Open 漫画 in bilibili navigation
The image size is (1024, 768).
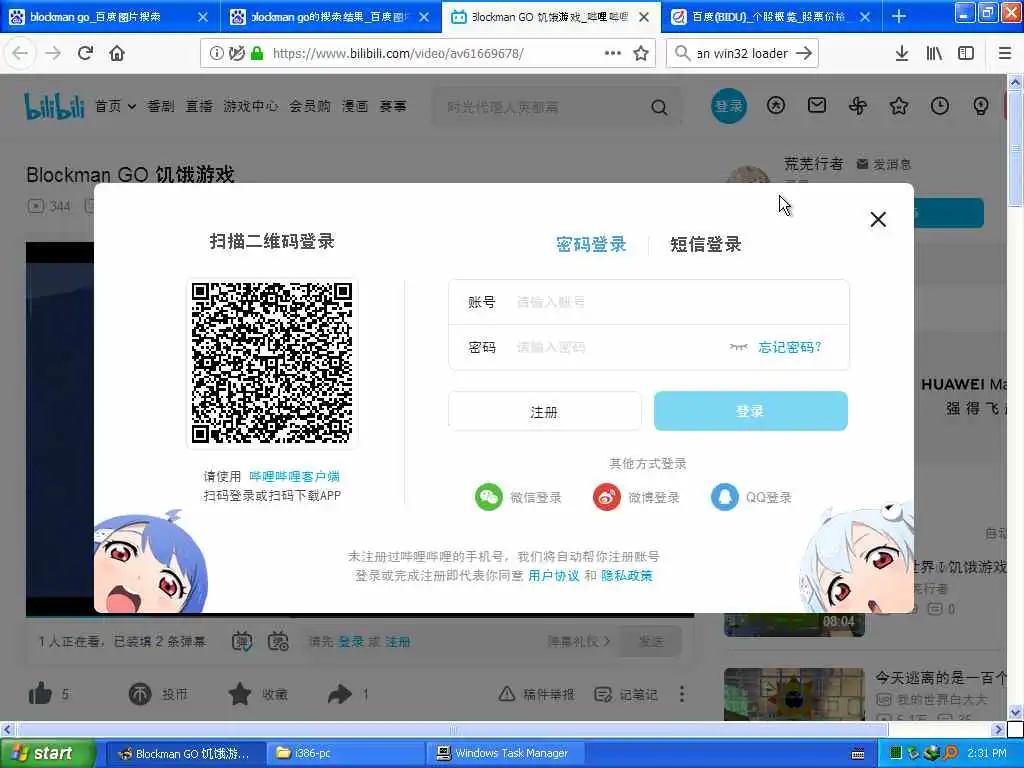click(x=355, y=106)
